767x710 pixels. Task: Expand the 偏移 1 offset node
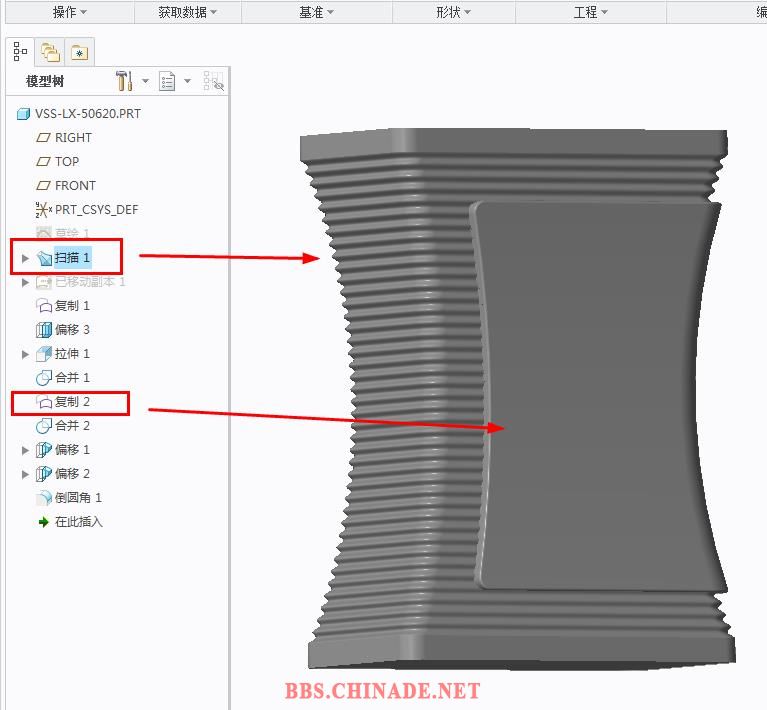coord(25,450)
